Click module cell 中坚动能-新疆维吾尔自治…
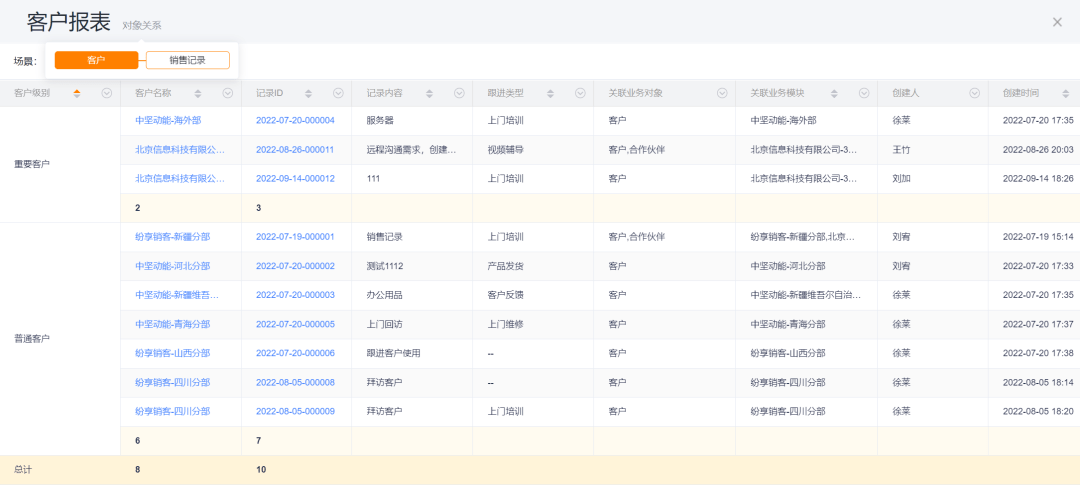This screenshot has height=486, width=1080. pos(806,295)
